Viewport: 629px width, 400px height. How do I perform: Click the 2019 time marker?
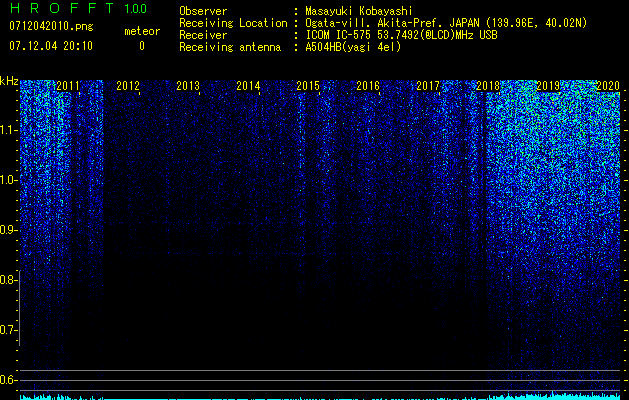[548, 86]
